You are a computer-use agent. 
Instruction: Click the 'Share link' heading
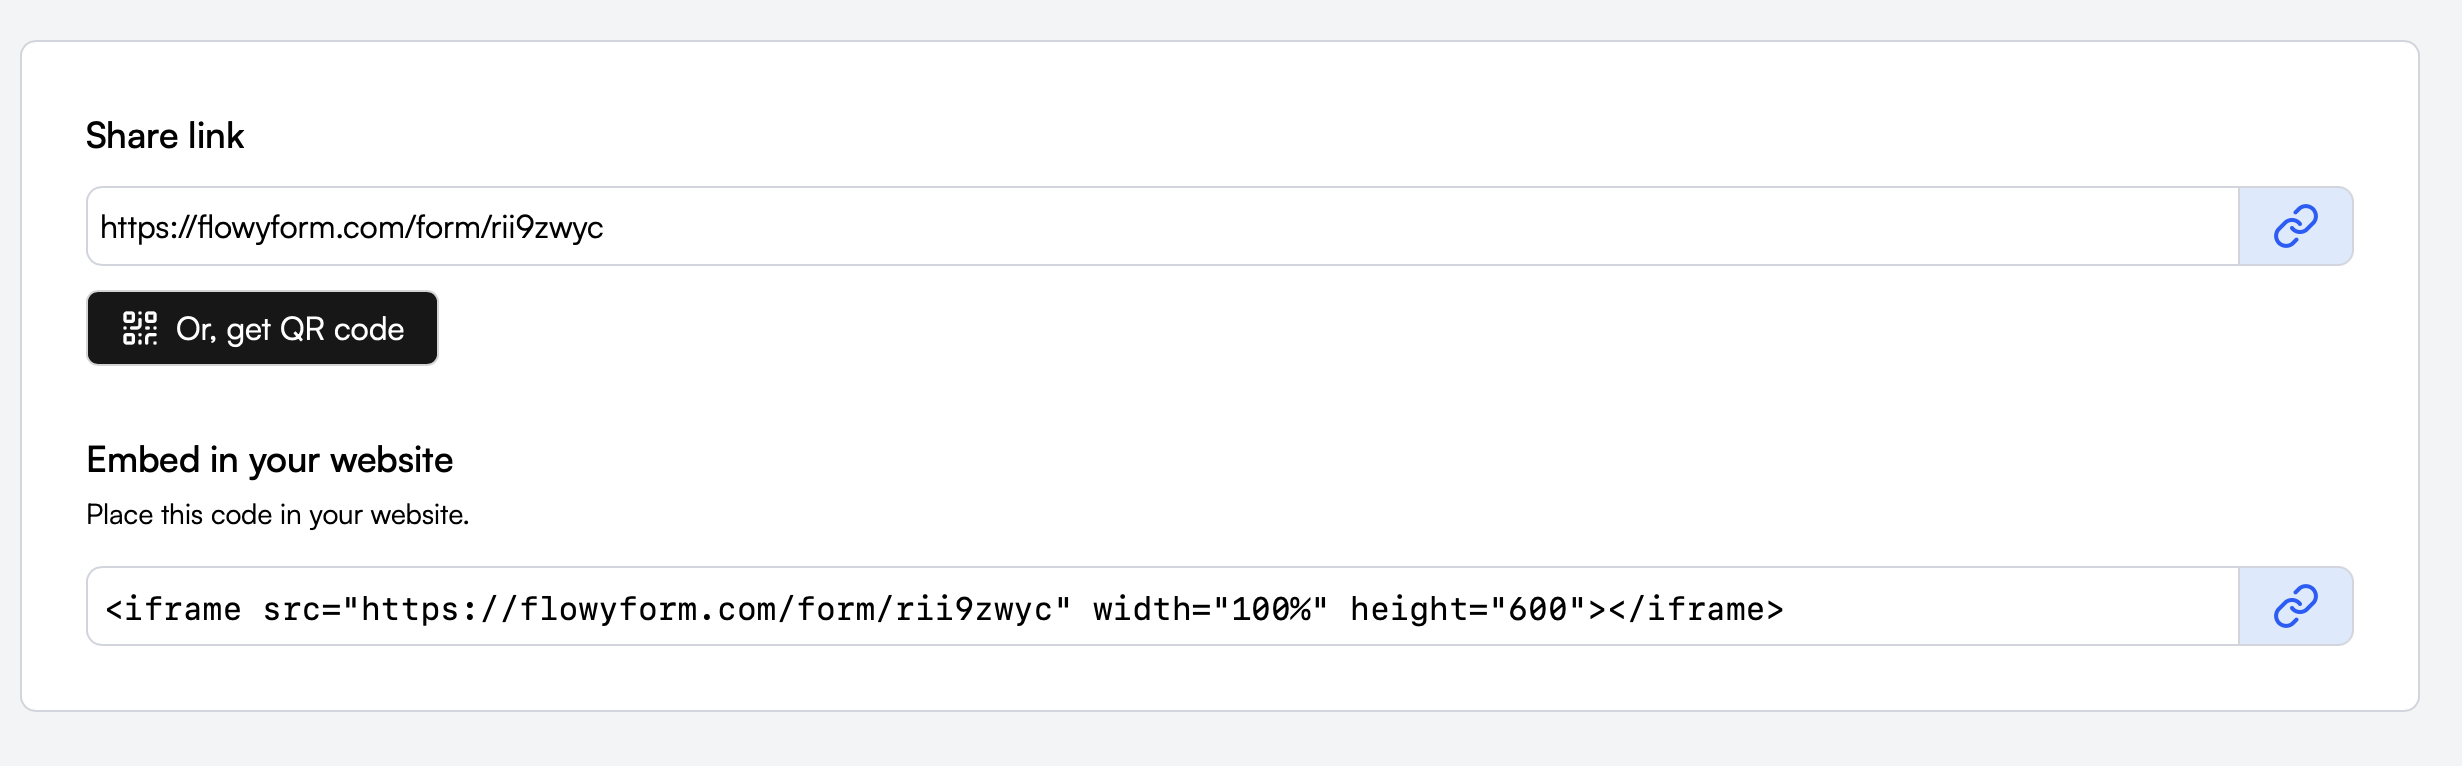tap(165, 135)
